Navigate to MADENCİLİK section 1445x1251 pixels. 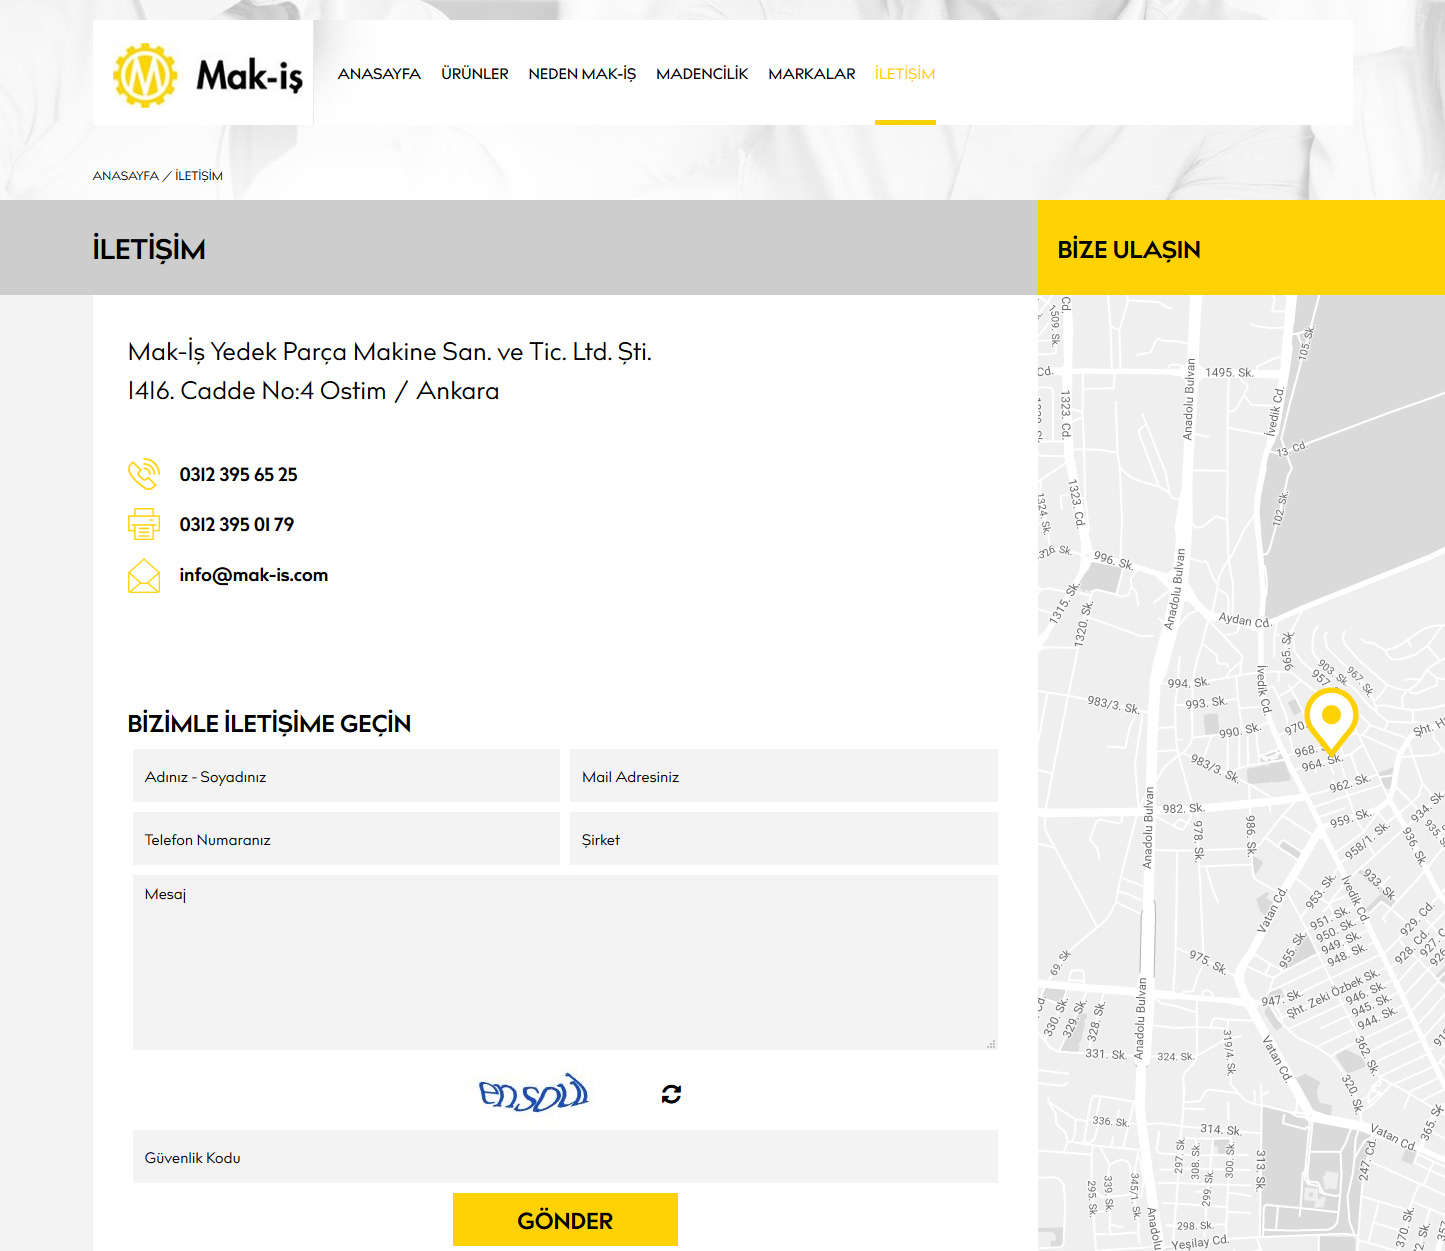point(702,74)
